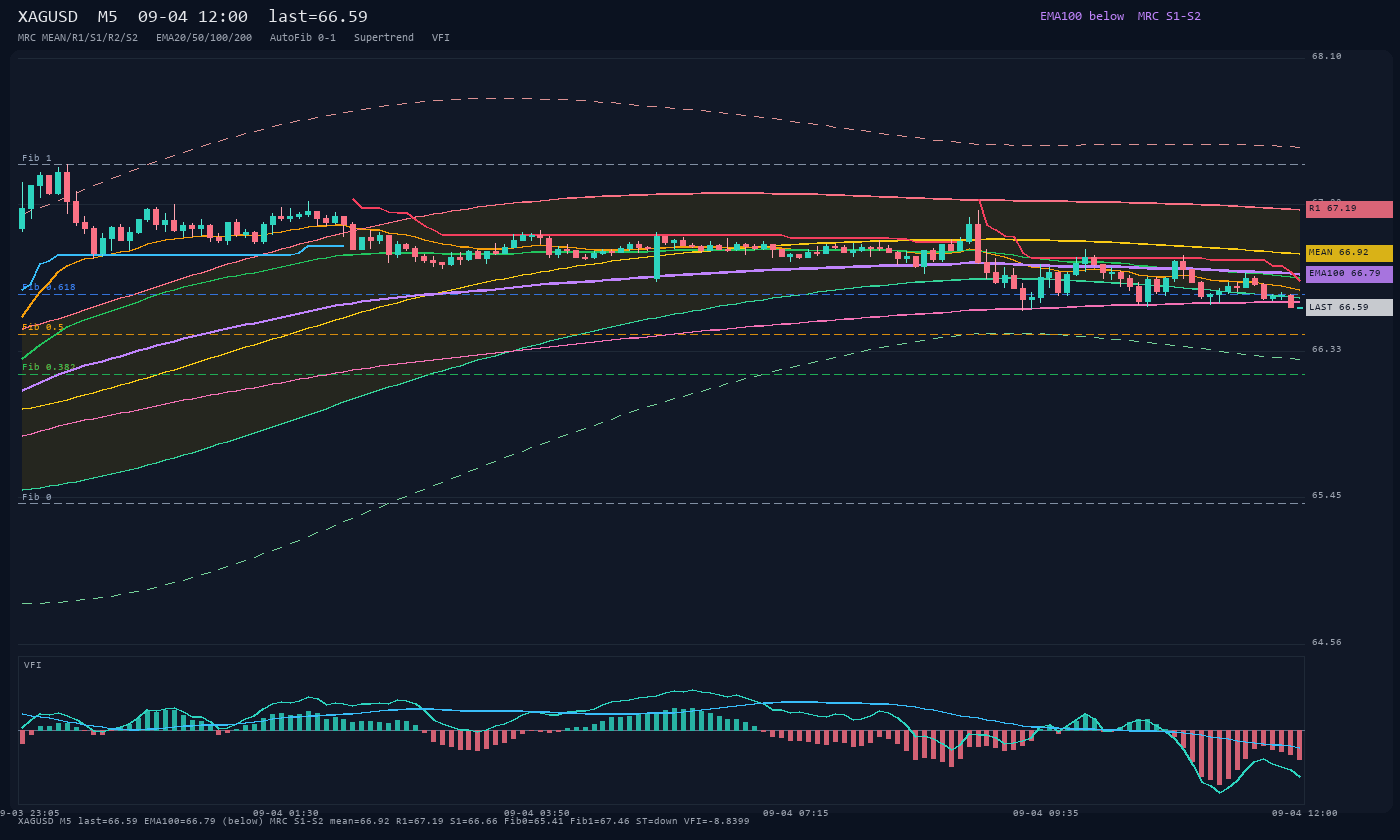Select the Supertrend legend entry

[384, 38]
